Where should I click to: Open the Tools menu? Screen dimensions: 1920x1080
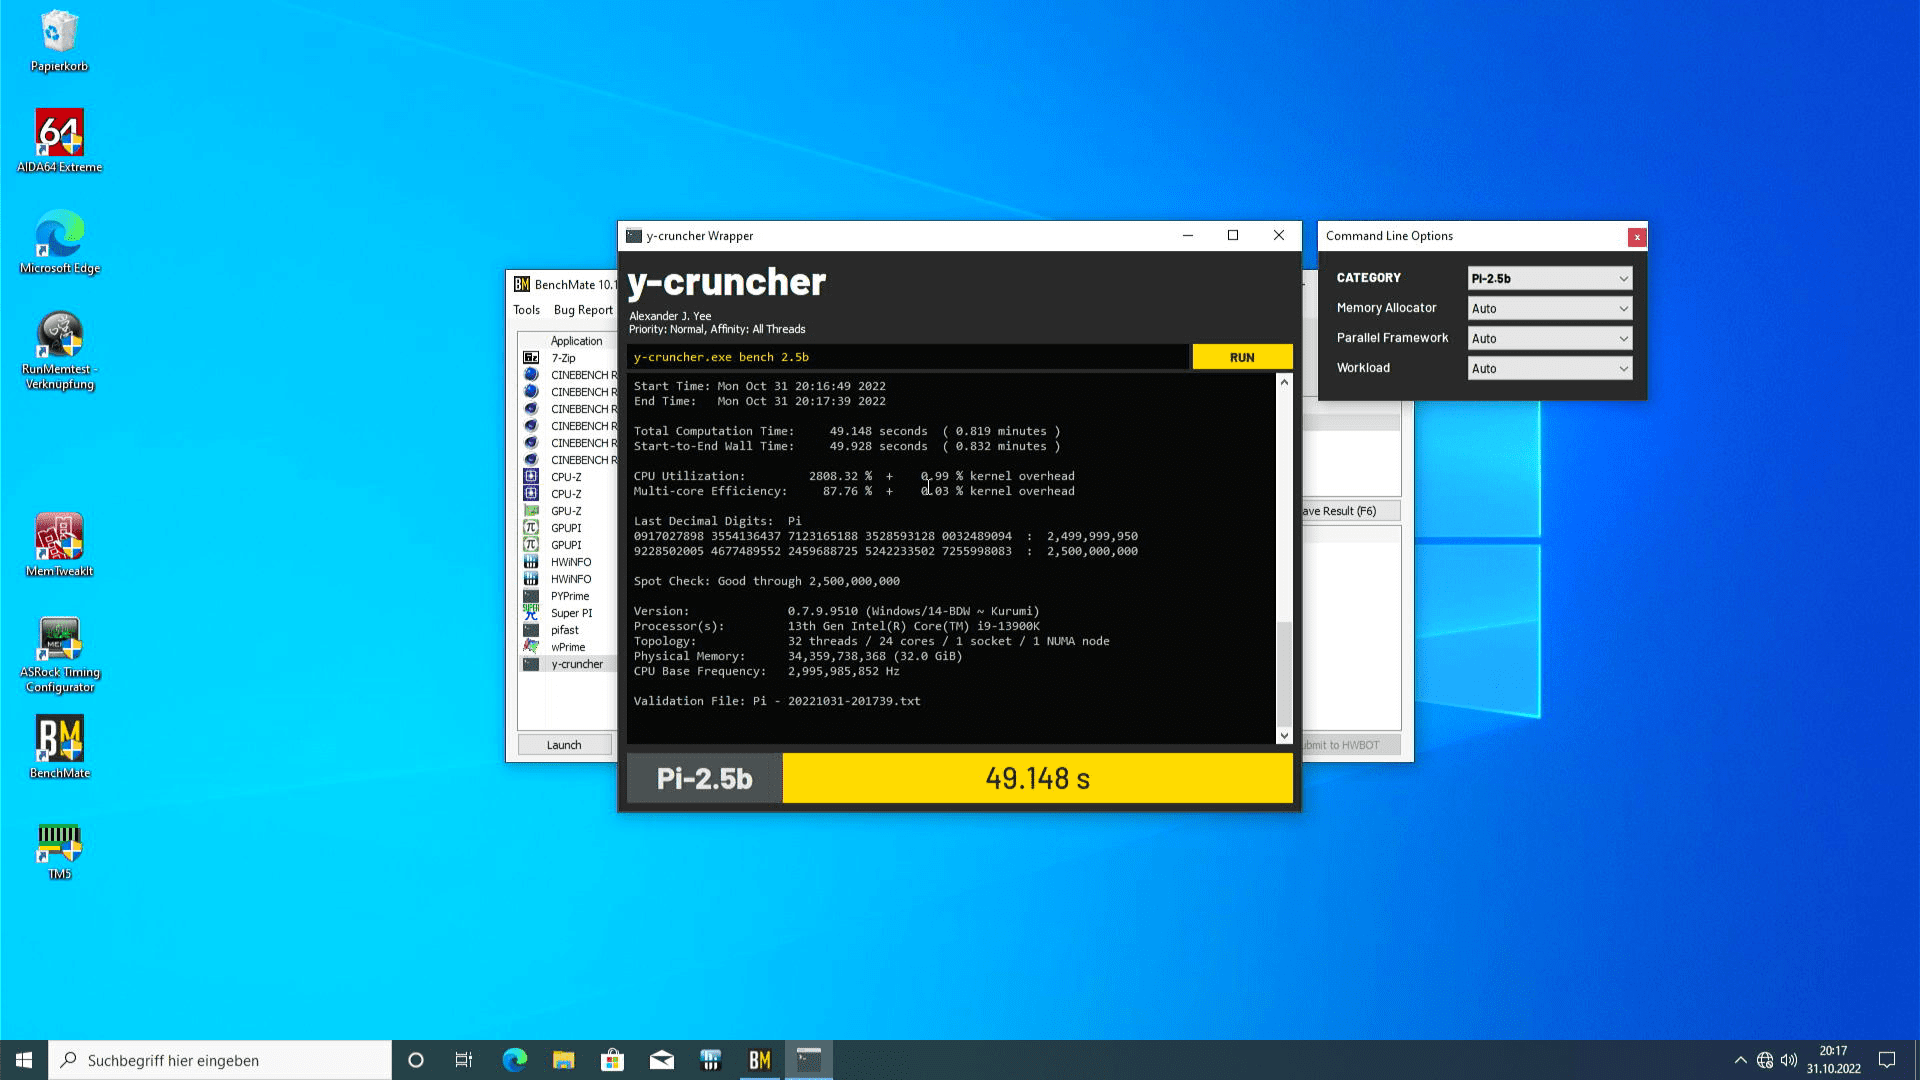click(x=526, y=310)
